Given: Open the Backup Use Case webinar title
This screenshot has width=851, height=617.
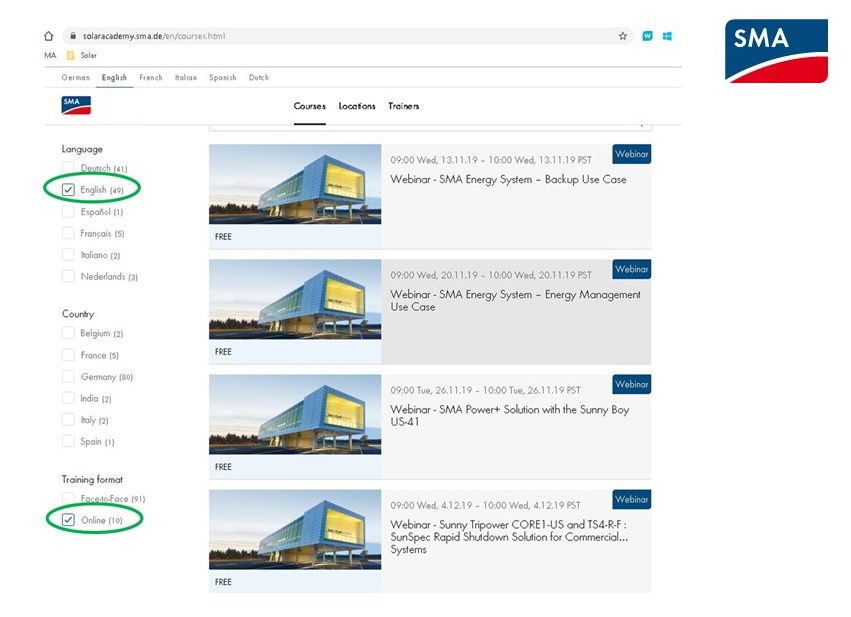Looking at the screenshot, I should click(508, 180).
